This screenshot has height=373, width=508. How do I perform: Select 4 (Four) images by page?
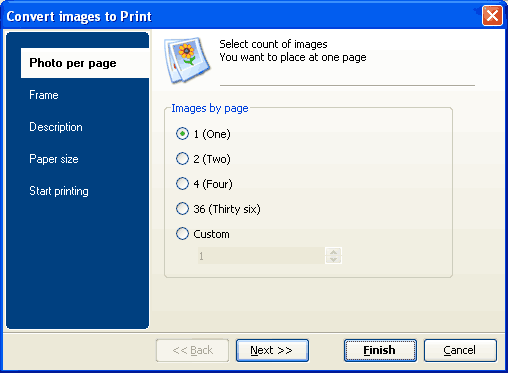click(204, 184)
